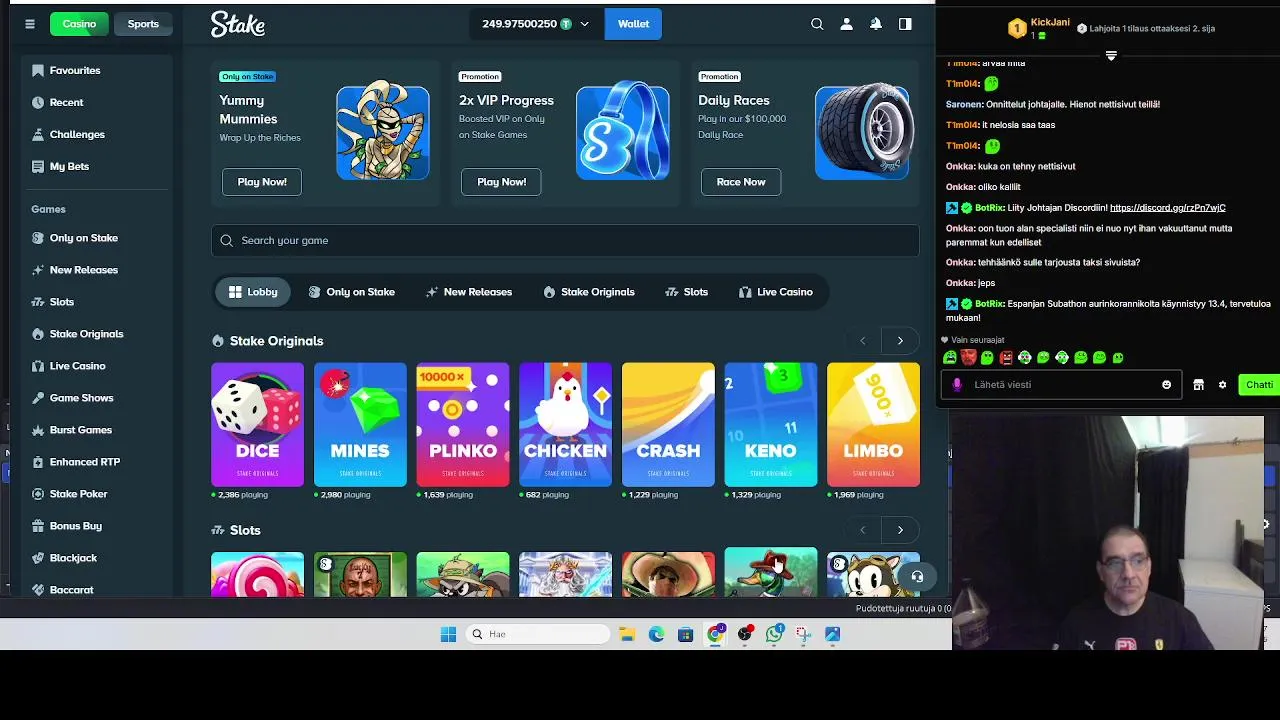Screen dimensions: 1280x720
Task: Show previous Stake Originals games arrow
Action: (862, 341)
